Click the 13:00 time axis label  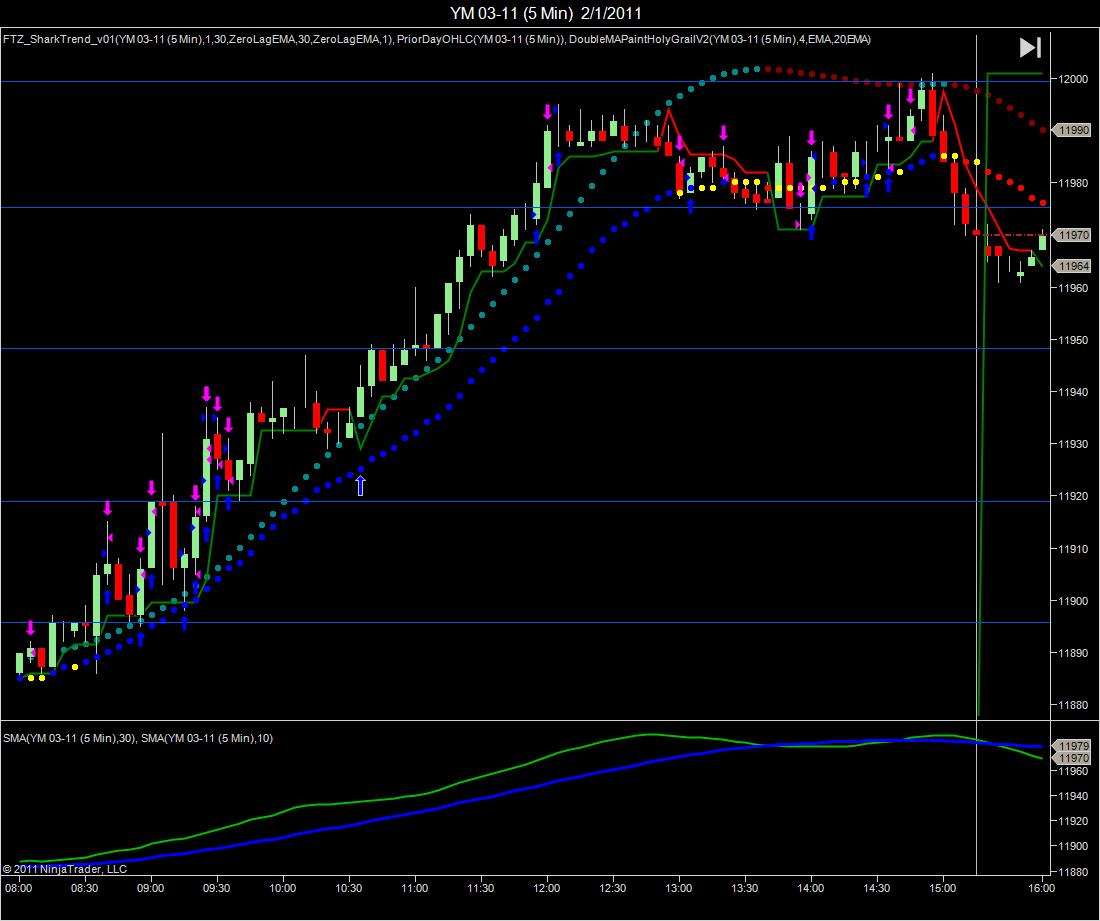(x=678, y=888)
